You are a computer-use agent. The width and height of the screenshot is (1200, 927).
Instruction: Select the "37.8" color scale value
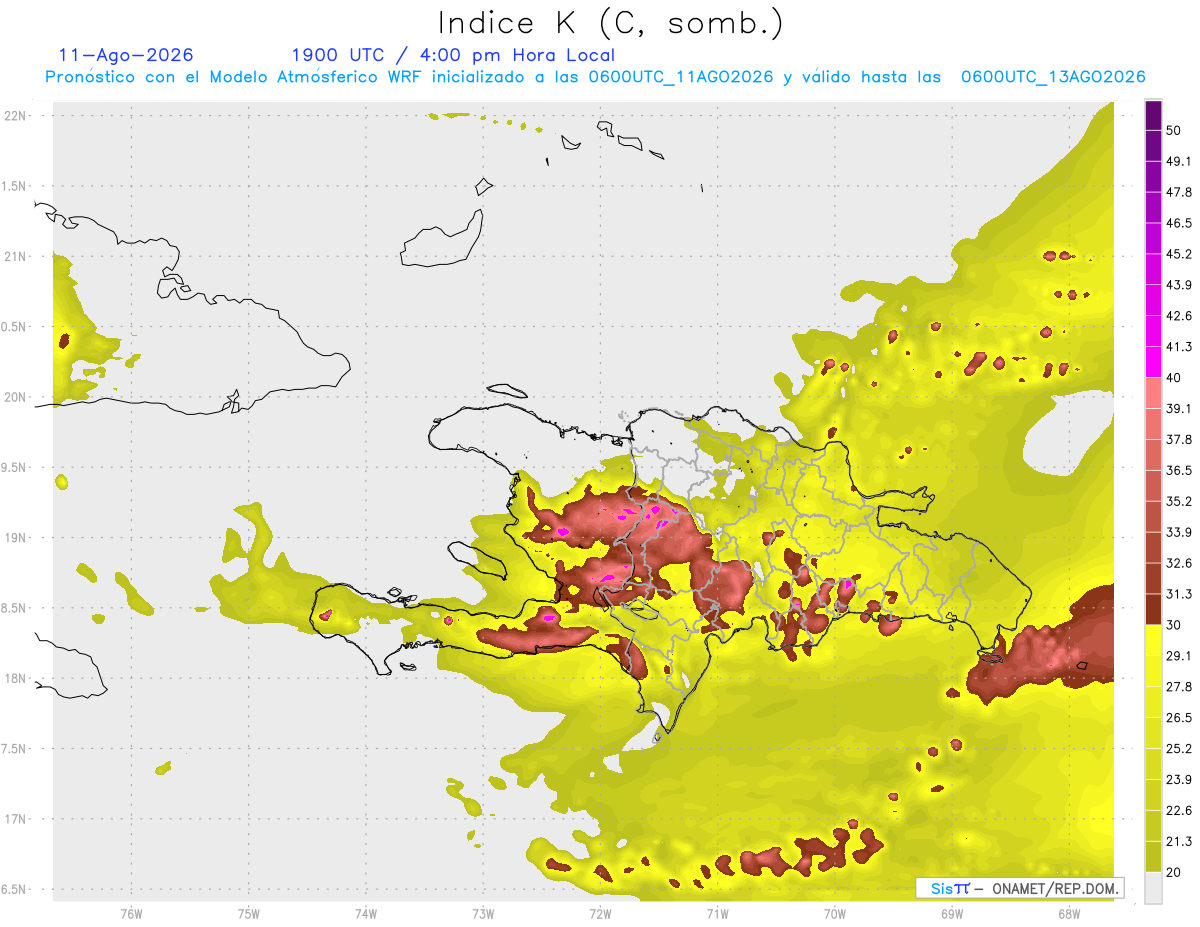click(1178, 439)
